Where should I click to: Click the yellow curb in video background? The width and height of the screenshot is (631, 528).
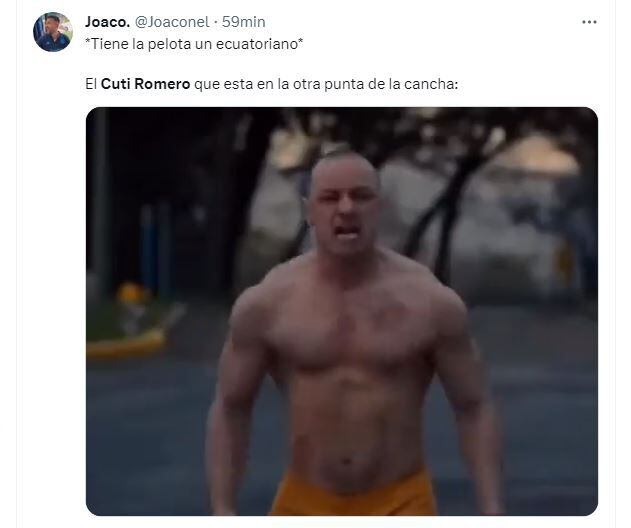tap(126, 344)
